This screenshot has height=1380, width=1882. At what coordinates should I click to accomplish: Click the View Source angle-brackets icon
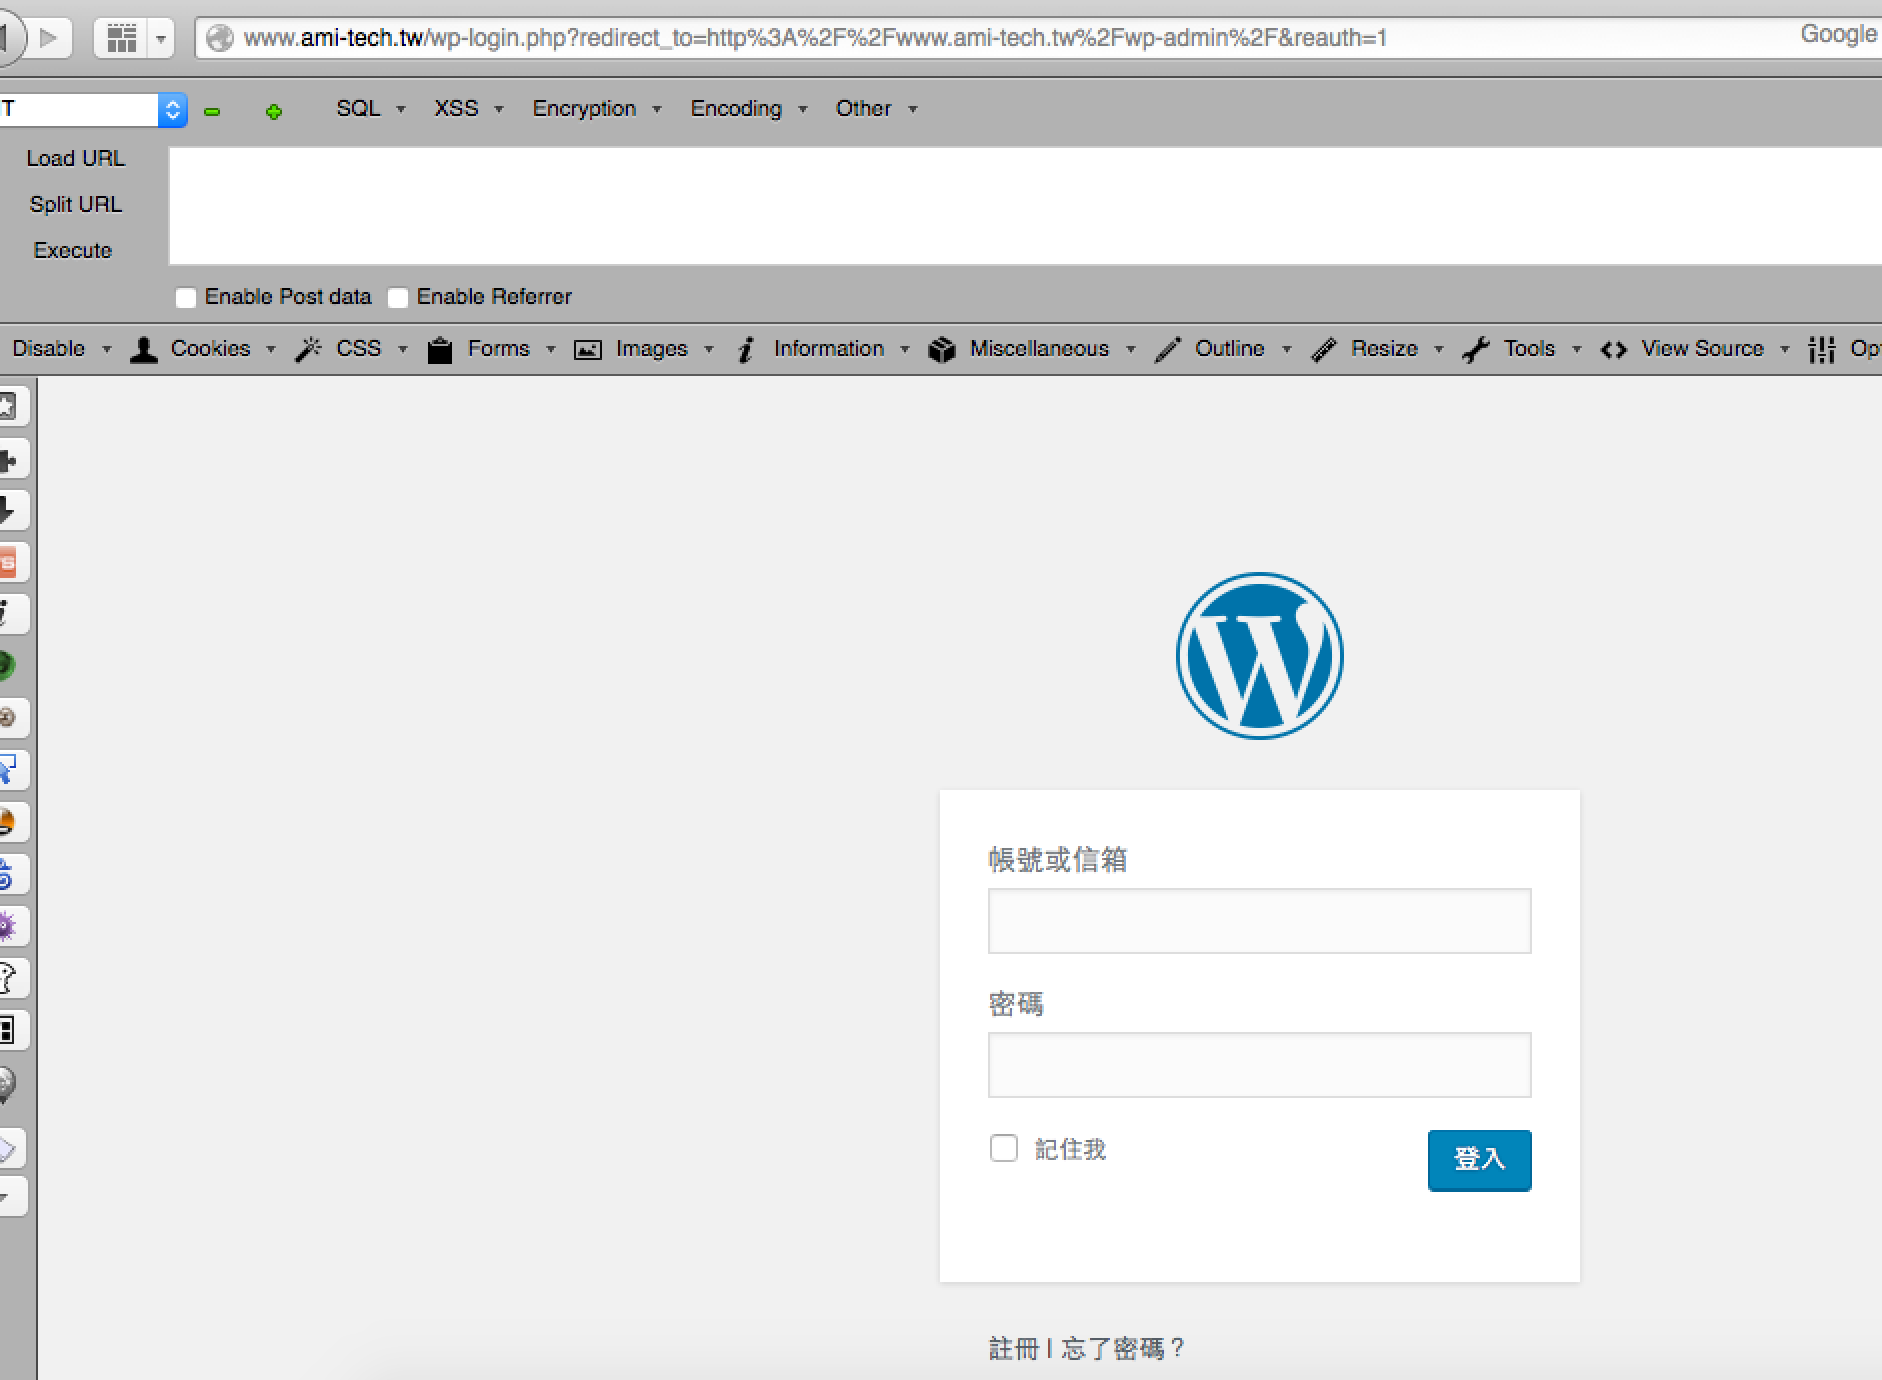click(1613, 349)
